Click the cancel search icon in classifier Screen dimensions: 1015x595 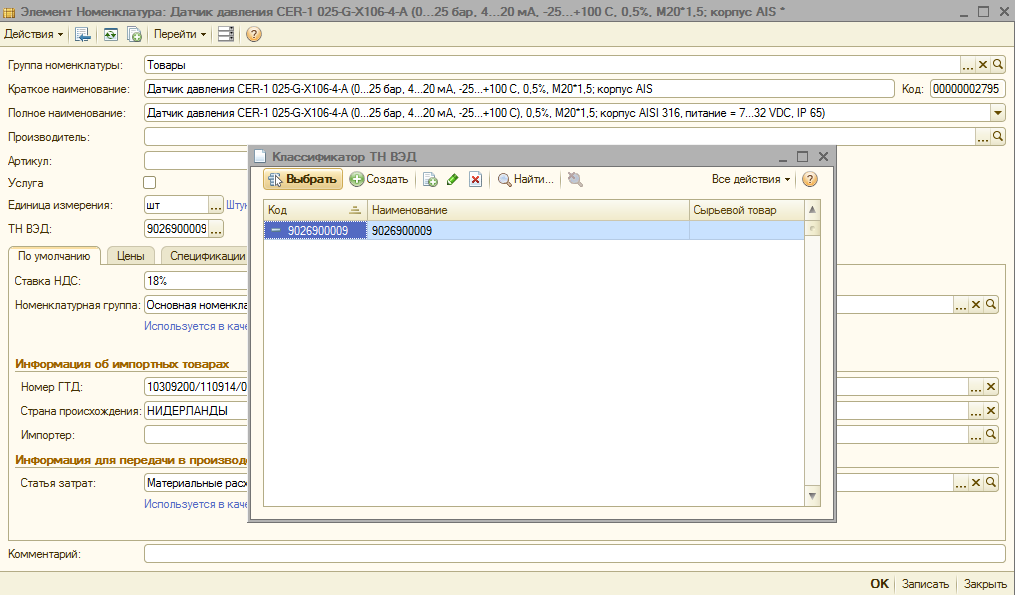[x=575, y=180]
